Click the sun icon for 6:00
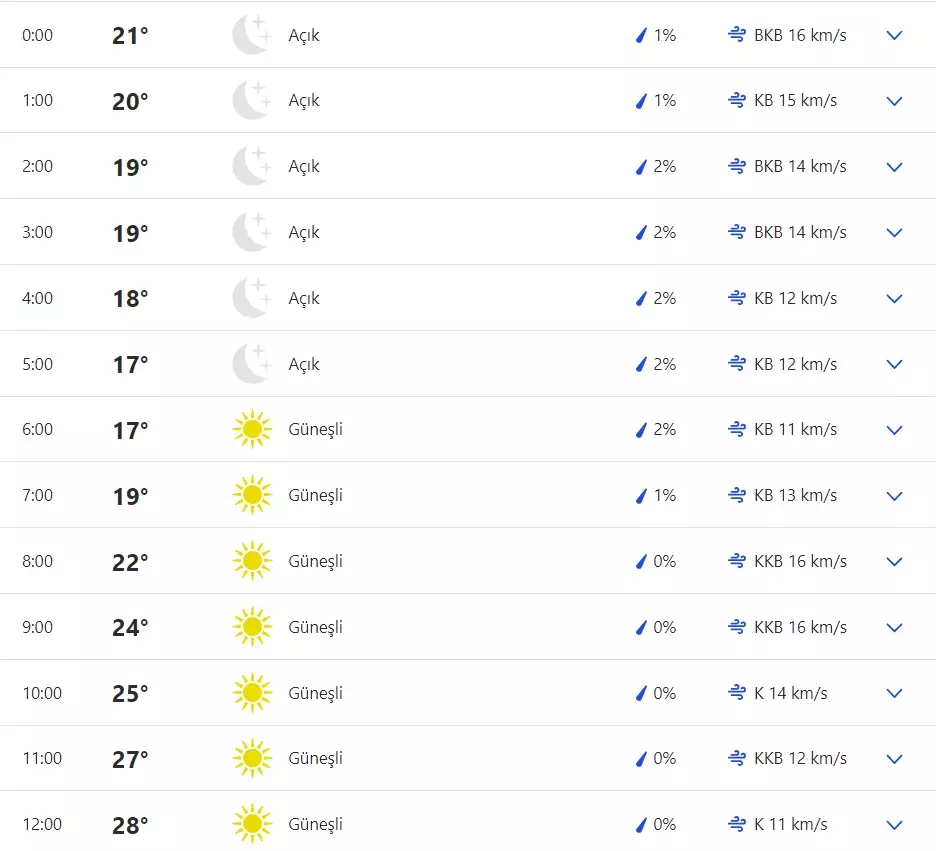The width and height of the screenshot is (936, 851). (x=251, y=429)
